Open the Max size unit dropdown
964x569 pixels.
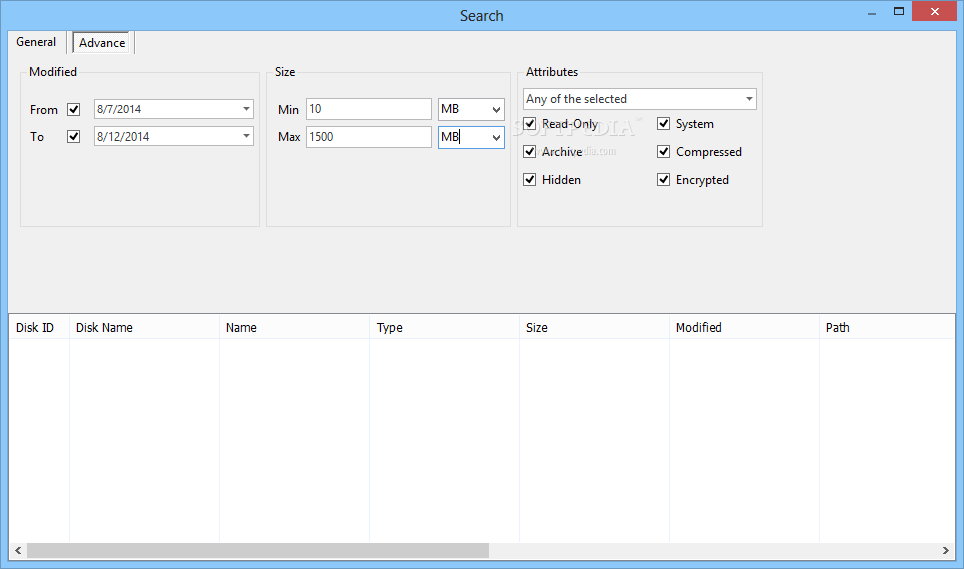(496, 137)
